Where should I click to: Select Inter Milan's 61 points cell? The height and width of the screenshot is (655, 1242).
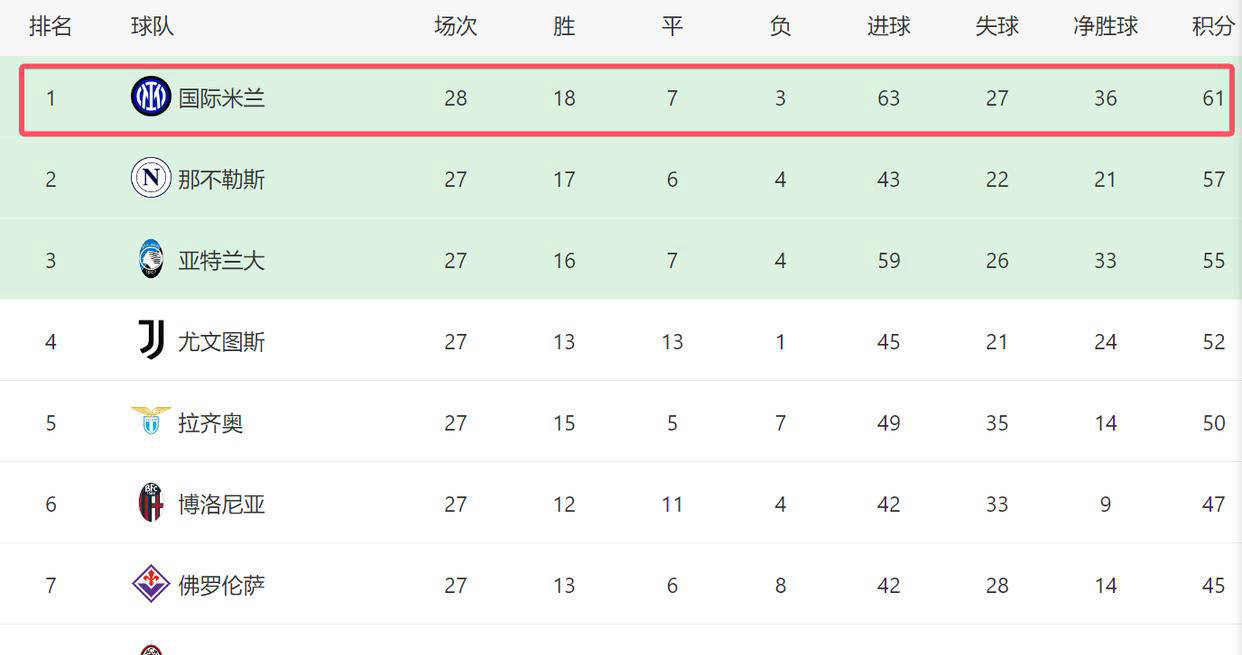[x=1214, y=98]
